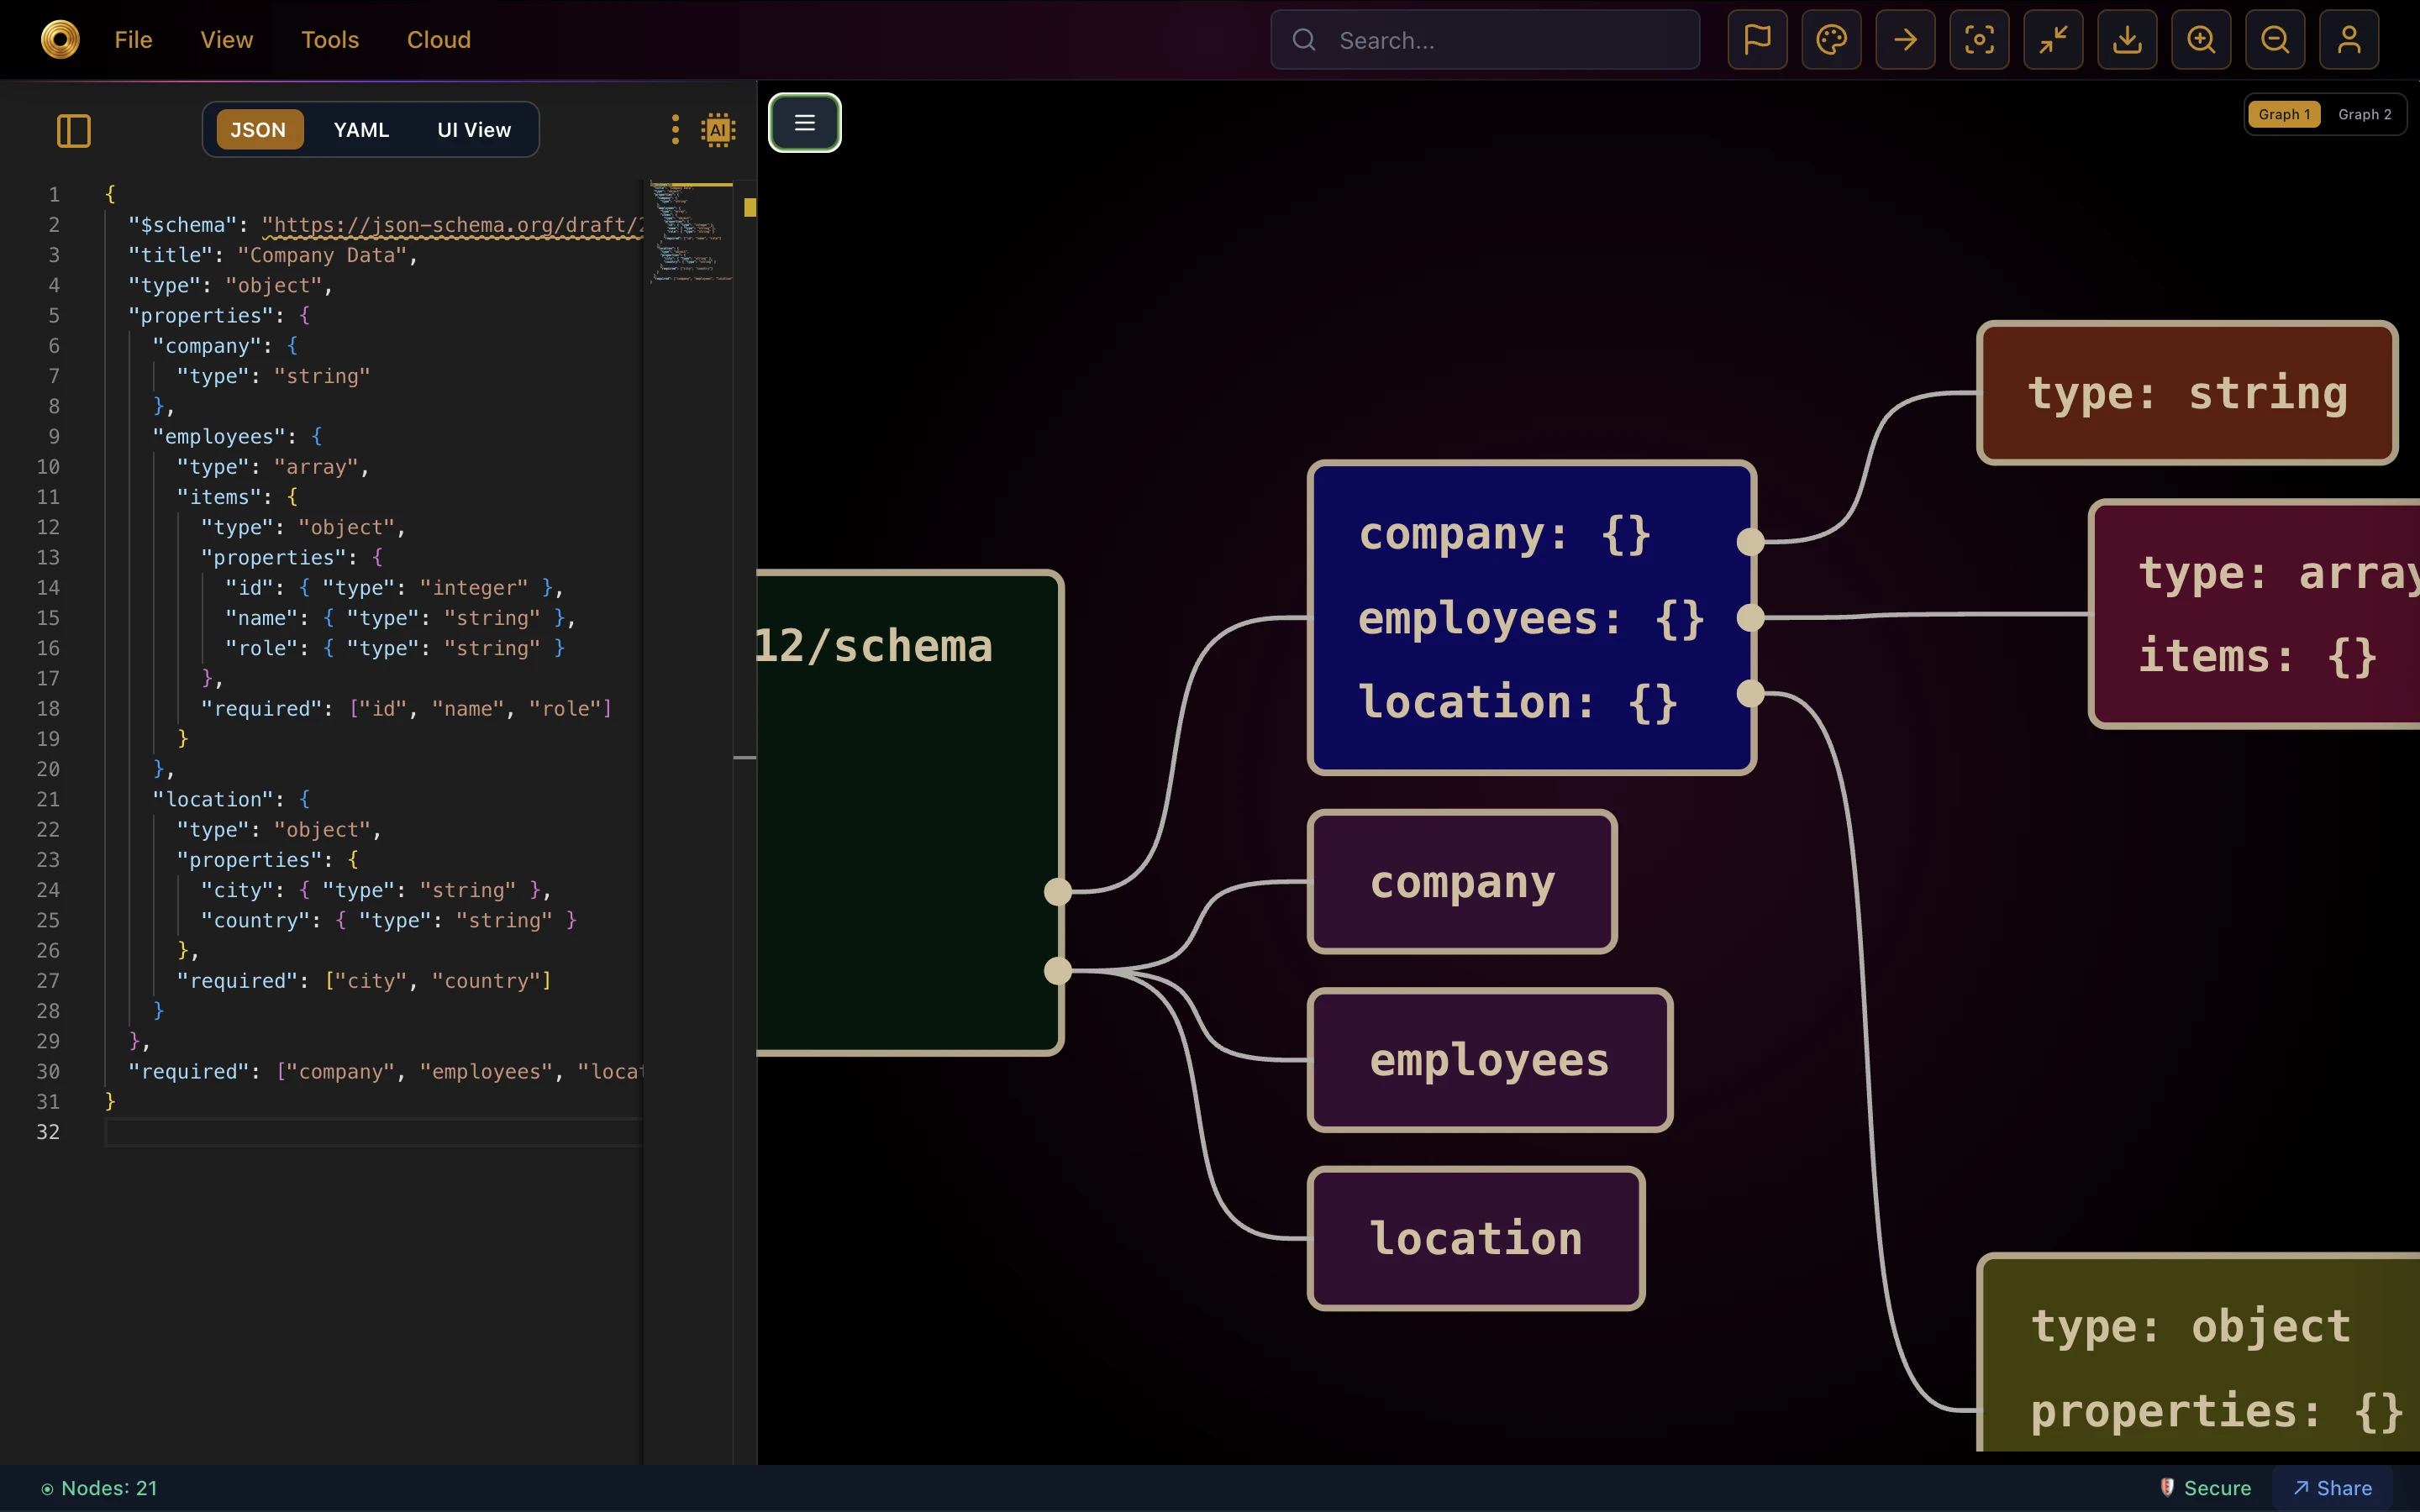Click line number 32 in gutter
Screen dimensions: 2420x1512
(48, 1132)
